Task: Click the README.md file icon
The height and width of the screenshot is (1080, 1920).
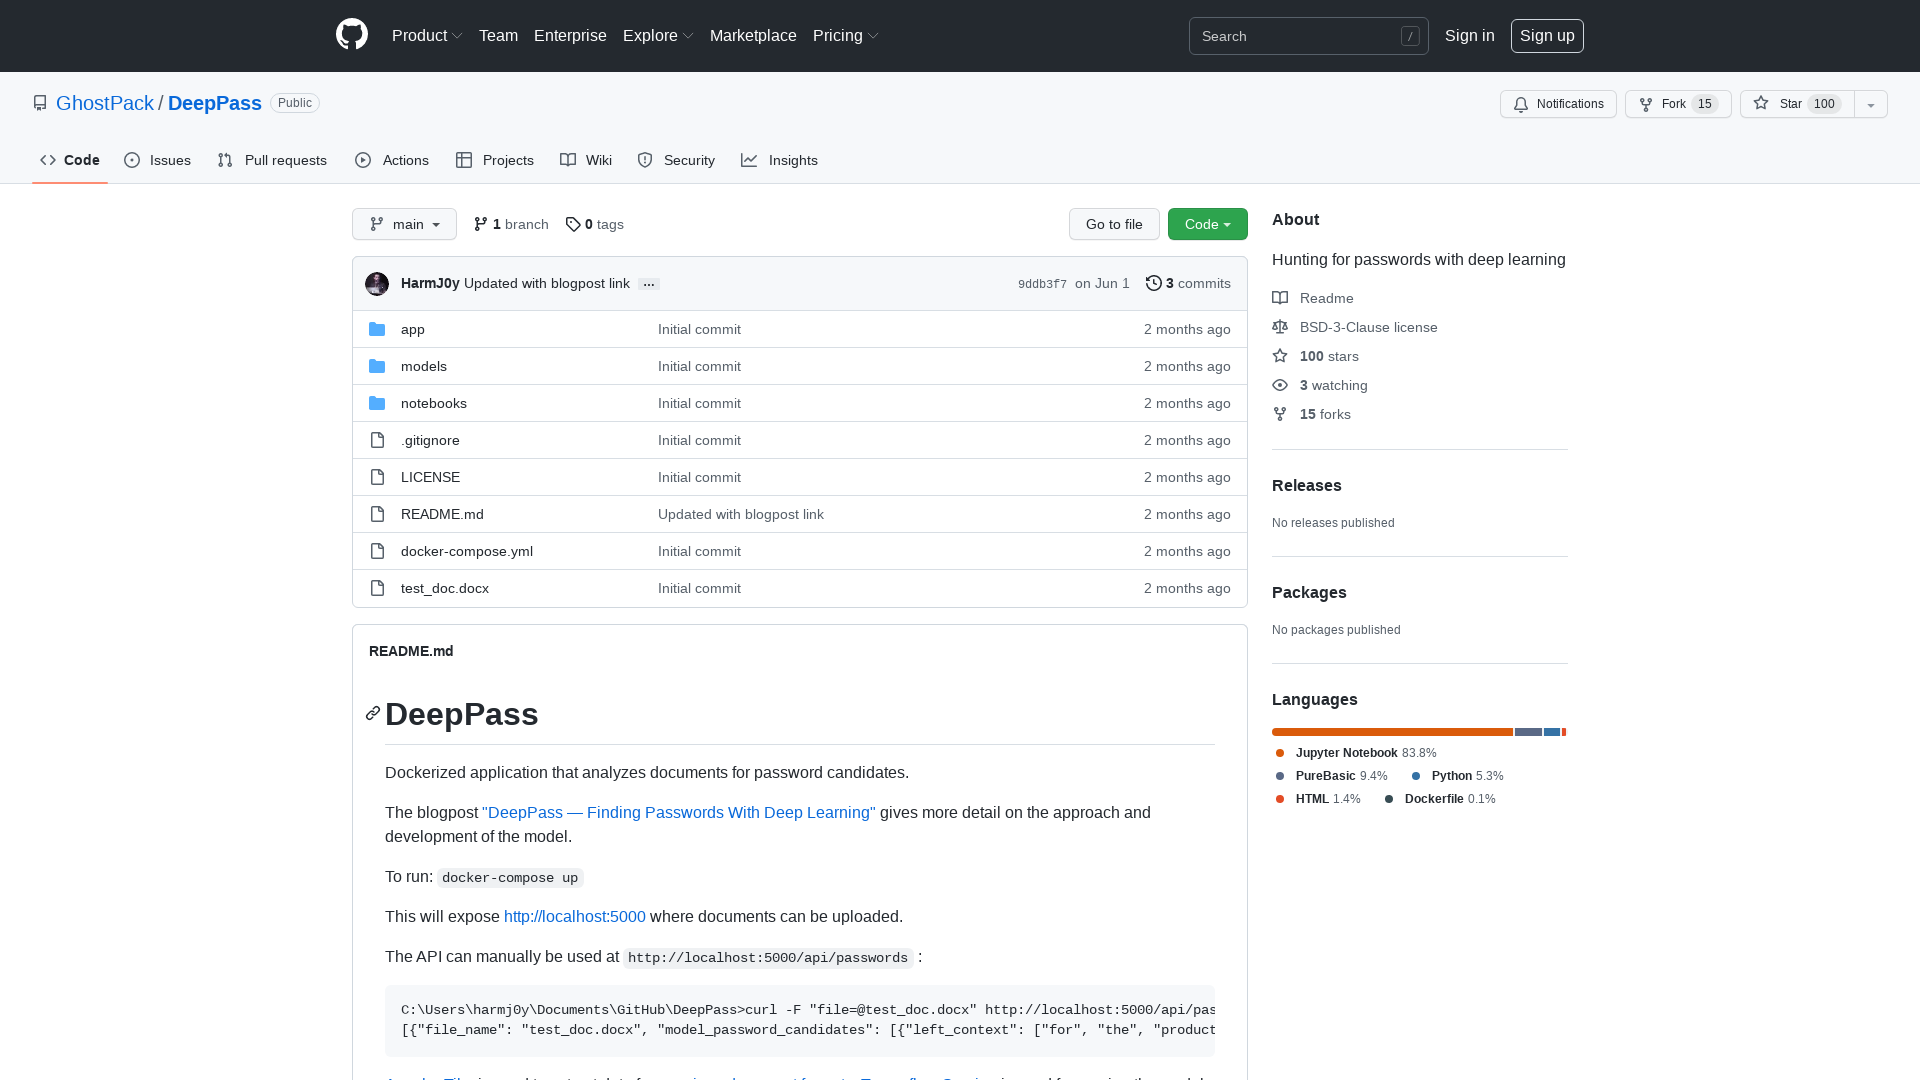Action: click(377, 514)
